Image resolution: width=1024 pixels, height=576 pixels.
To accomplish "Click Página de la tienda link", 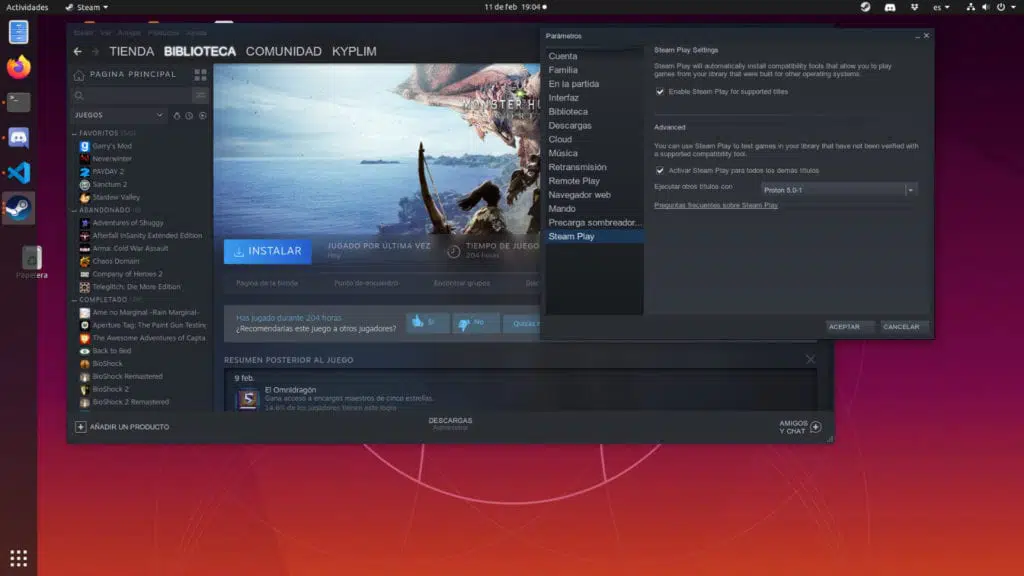I will tap(266, 283).
